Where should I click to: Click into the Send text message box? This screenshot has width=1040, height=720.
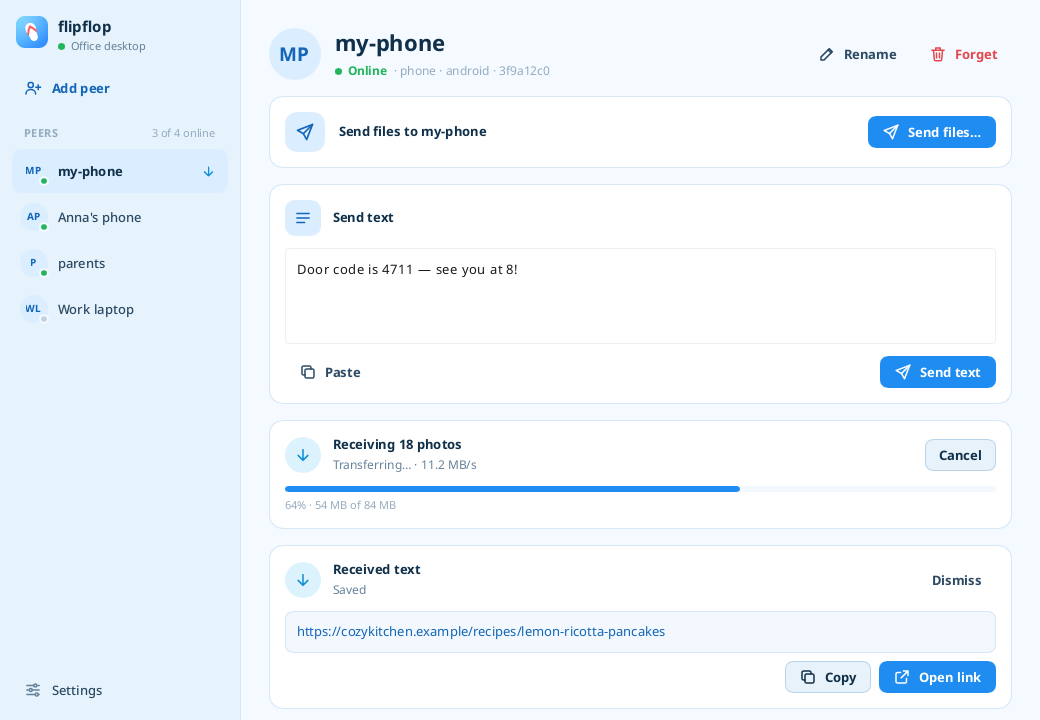coord(640,296)
